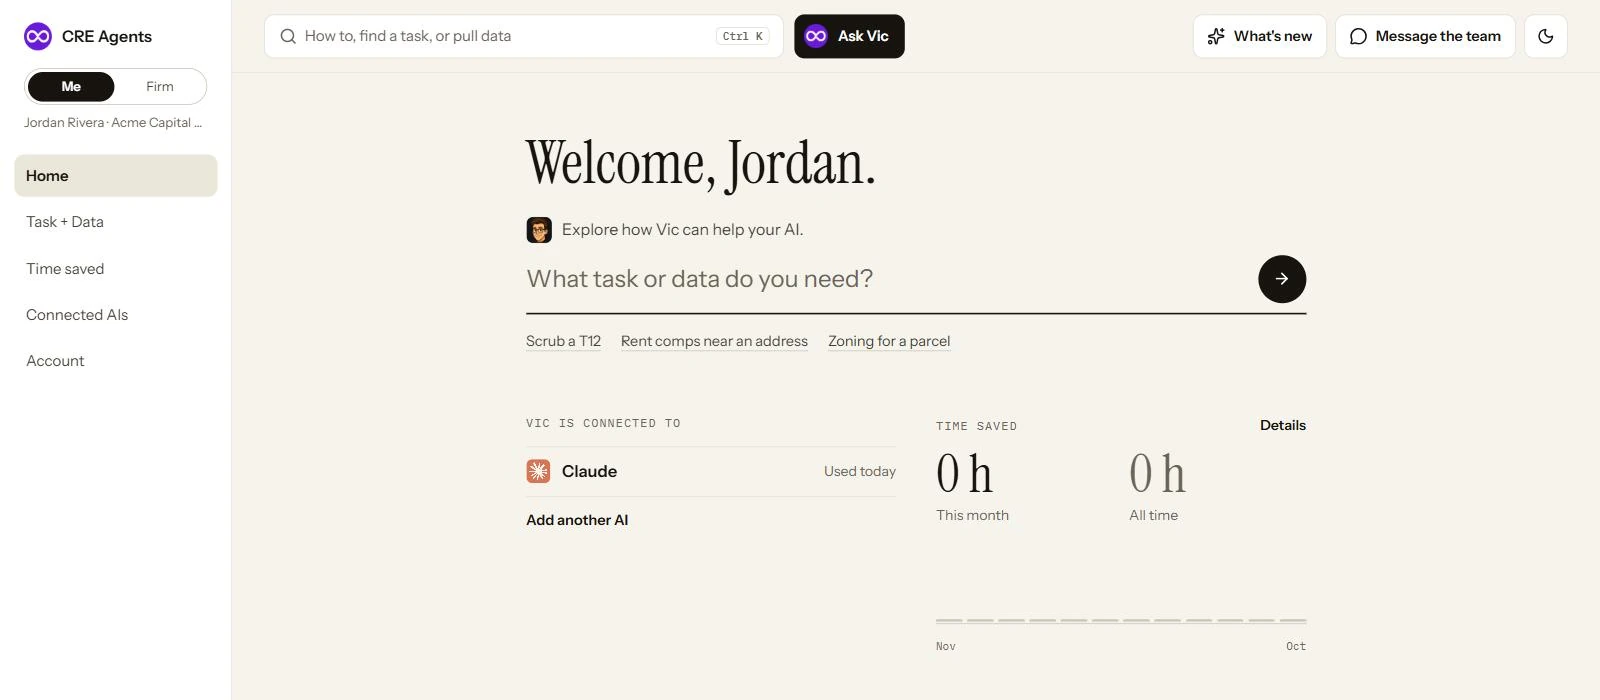Image resolution: width=1600 pixels, height=700 pixels.
Task: Click the 'Nov' chart axis label
Action: click(x=946, y=647)
